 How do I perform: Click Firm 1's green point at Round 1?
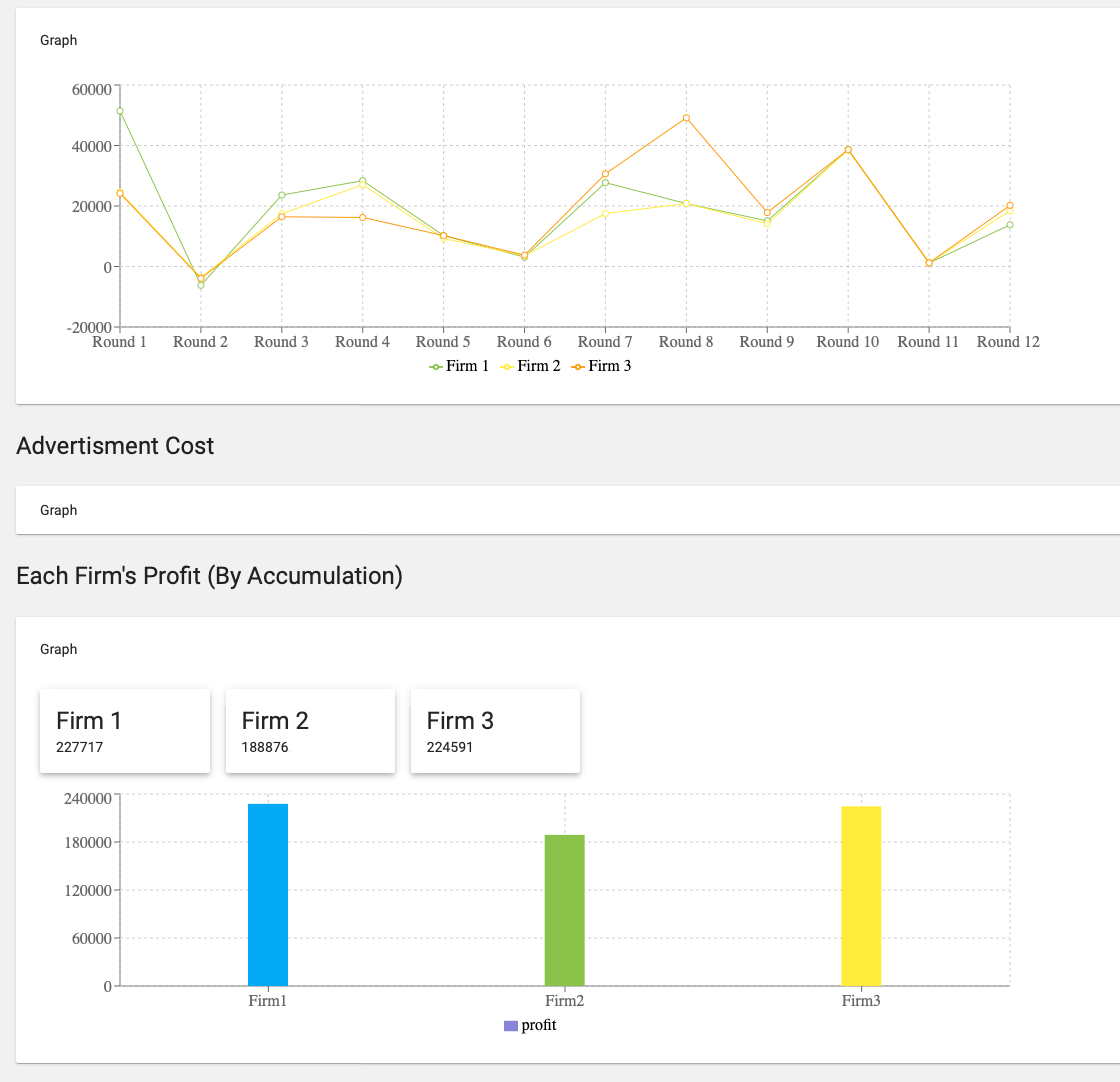point(120,111)
